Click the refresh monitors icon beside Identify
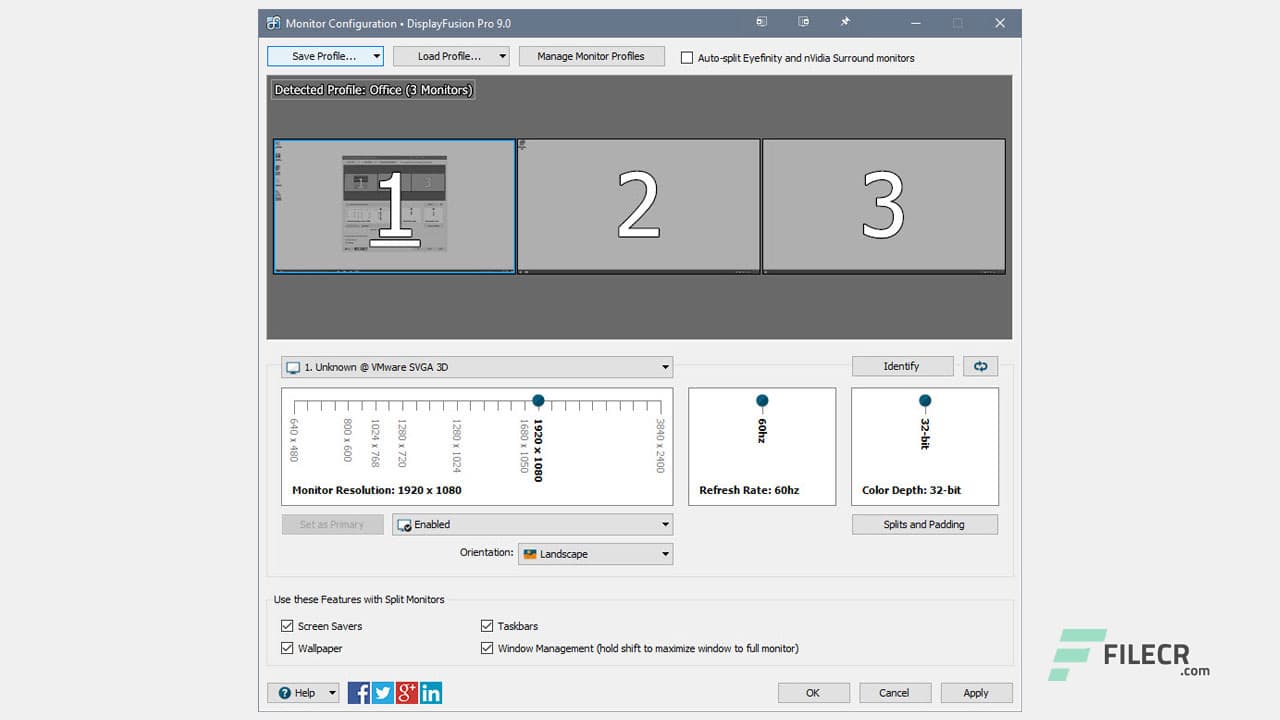Image resolution: width=1280 pixels, height=720 pixels. click(980, 366)
